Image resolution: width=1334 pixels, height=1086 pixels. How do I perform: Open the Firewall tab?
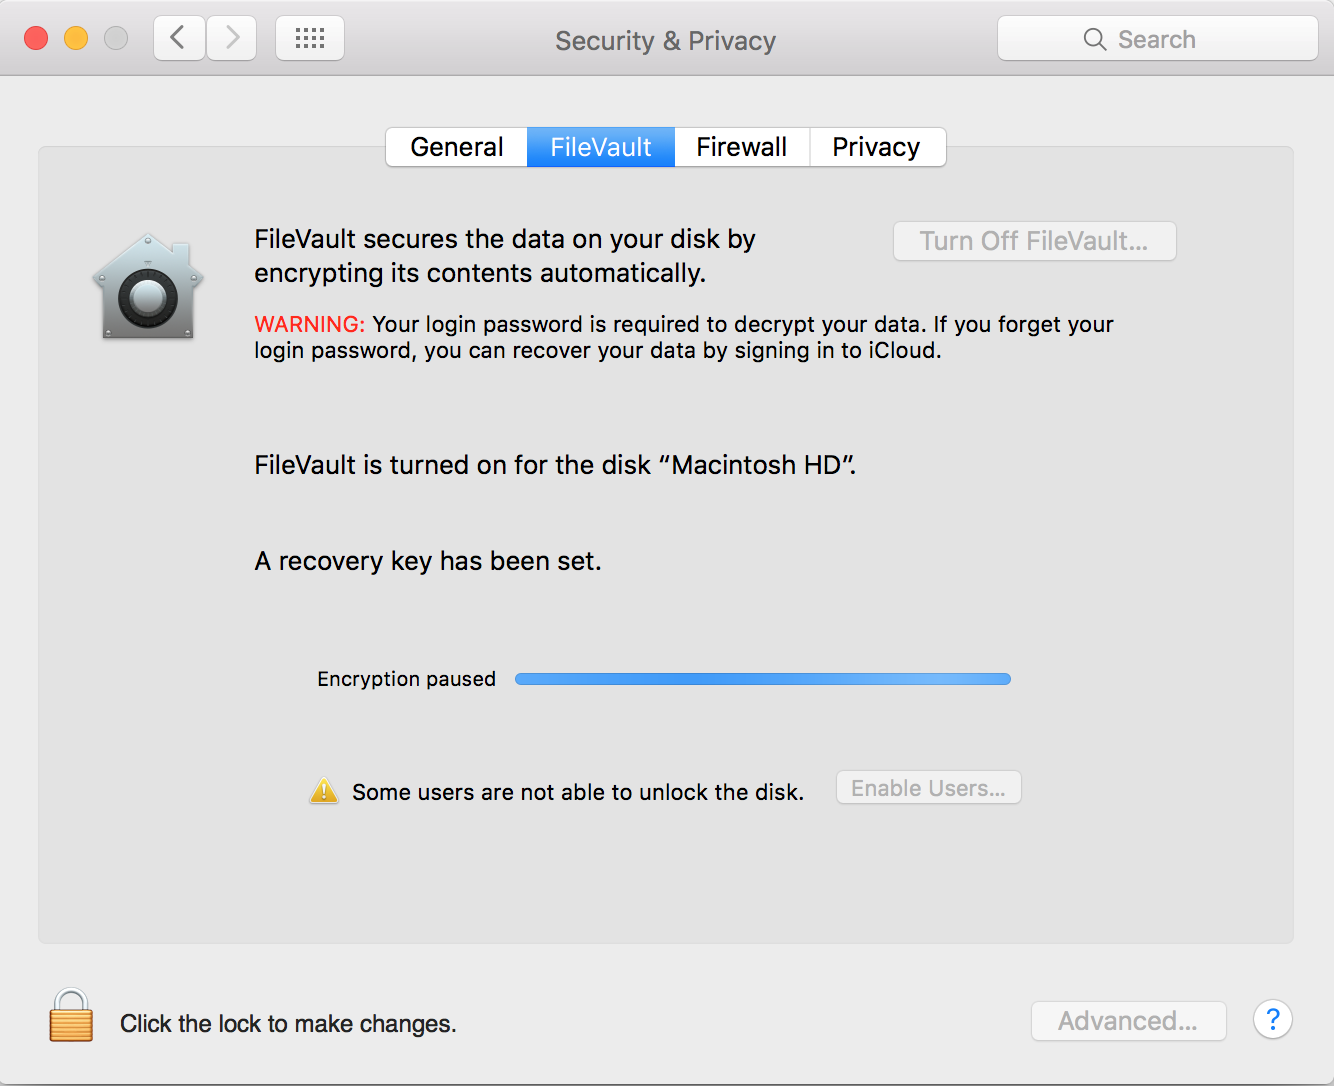pyautogui.click(x=742, y=147)
